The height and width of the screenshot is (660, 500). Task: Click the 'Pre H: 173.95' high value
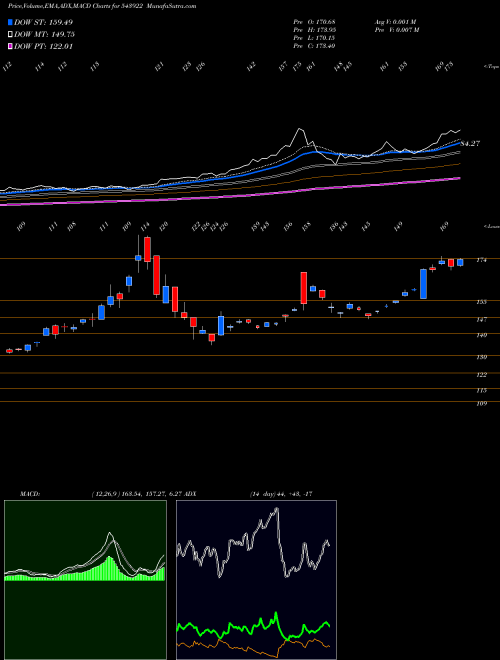tap(314, 30)
